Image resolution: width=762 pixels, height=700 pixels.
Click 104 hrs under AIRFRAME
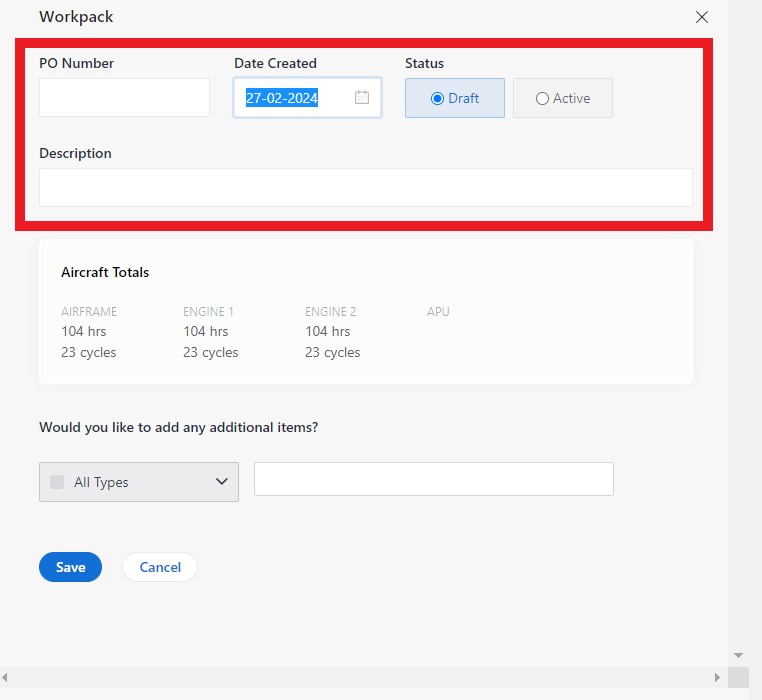tap(84, 332)
